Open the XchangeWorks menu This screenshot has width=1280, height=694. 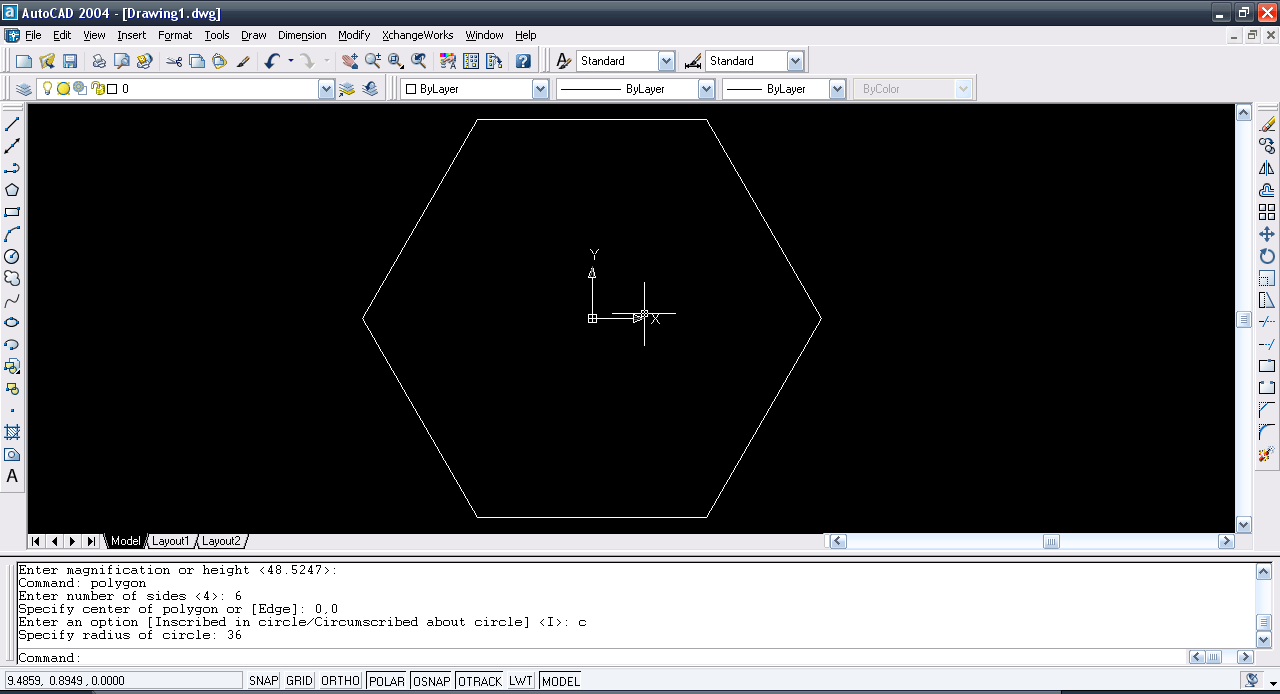(x=418, y=35)
